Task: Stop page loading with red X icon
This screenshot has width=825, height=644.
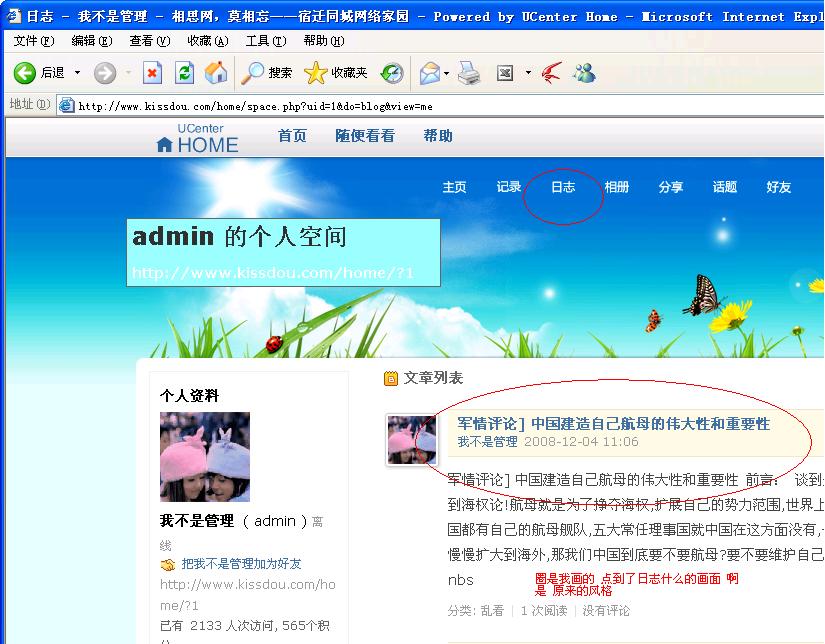Action: [152, 73]
